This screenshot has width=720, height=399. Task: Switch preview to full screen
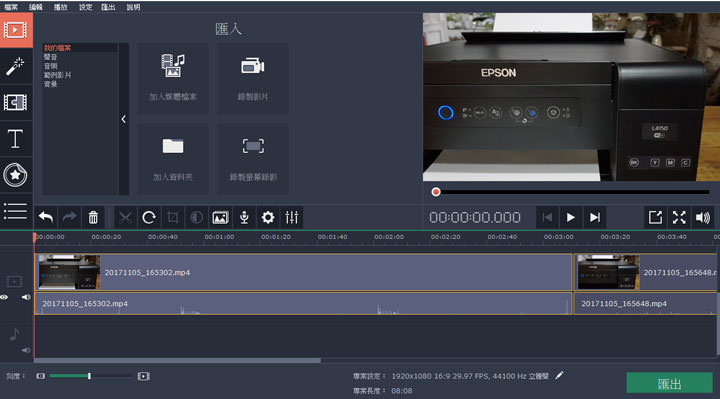(679, 217)
